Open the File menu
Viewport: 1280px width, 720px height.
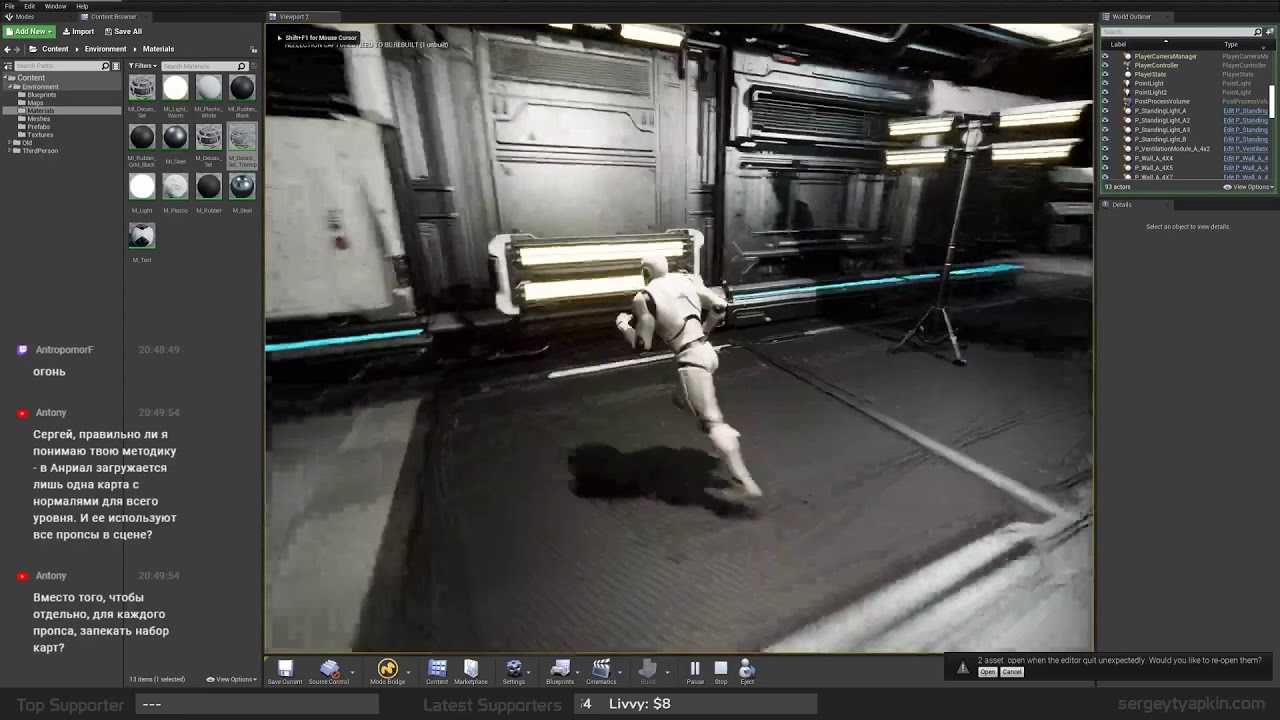pyautogui.click(x=10, y=6)
